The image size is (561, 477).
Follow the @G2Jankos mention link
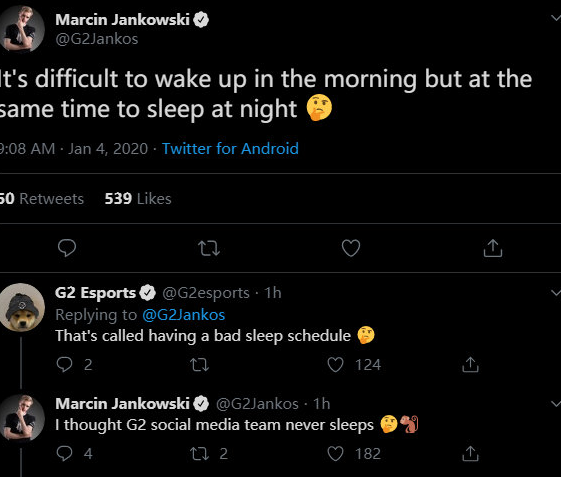pos(184,315)
